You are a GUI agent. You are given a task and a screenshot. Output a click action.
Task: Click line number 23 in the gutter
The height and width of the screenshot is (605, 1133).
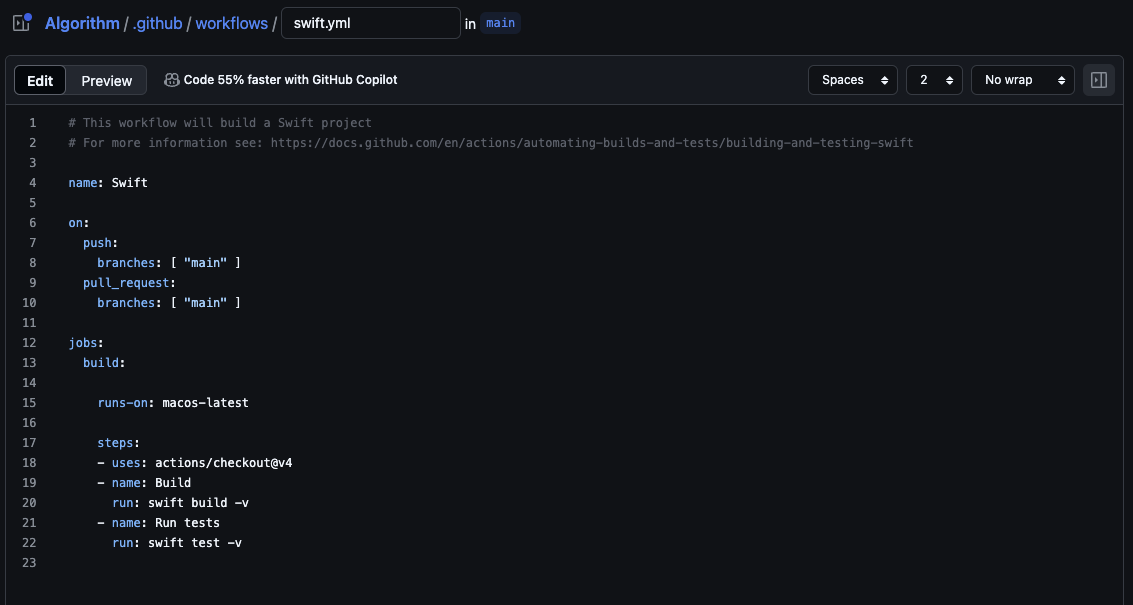coord(29,562)
